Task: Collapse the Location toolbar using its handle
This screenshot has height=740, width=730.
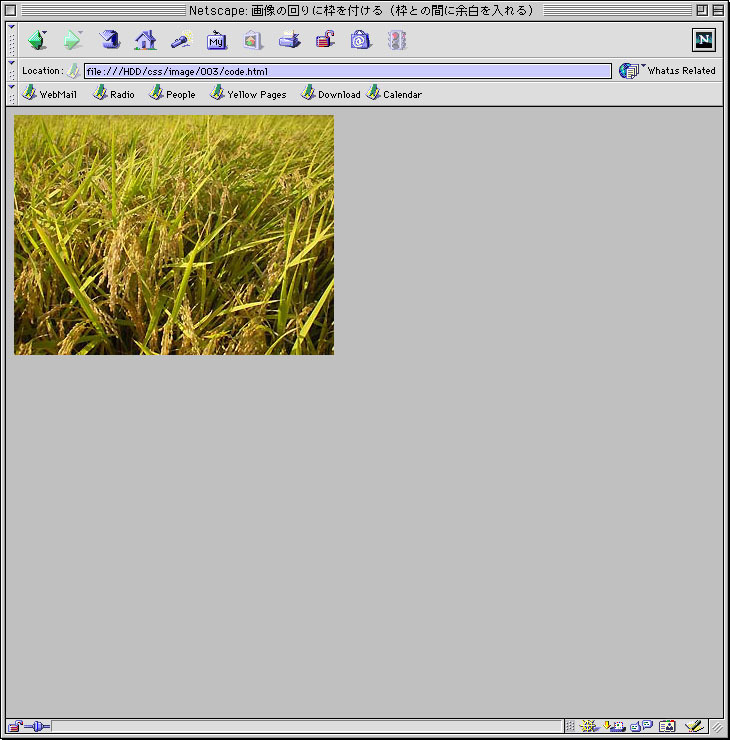Action: click(12, 70)
